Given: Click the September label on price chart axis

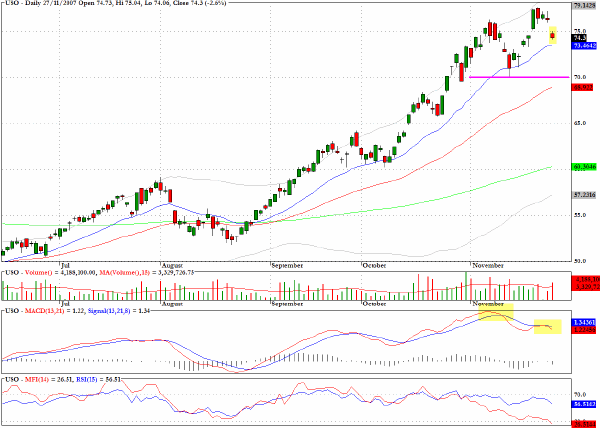Looking at the screenshot, I should pyautogui.click(x=287, y=265).
